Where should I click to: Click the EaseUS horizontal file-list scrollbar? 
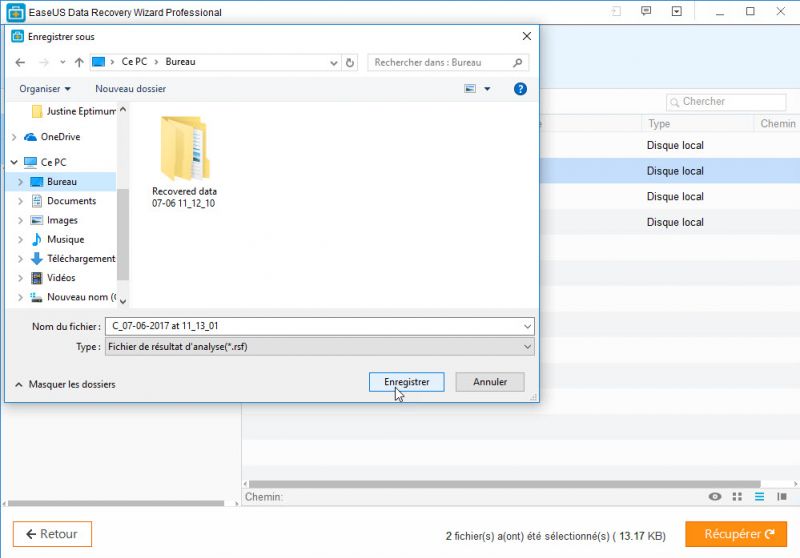505,484
